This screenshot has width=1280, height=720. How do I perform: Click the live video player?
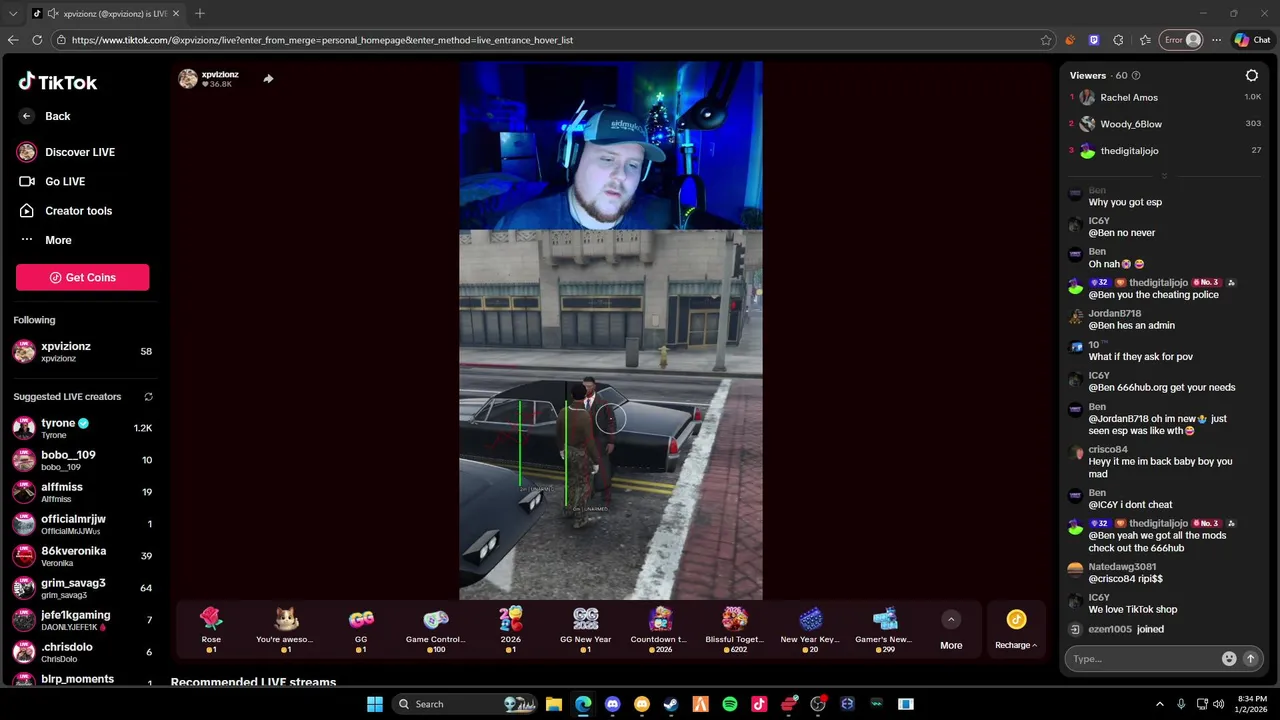611,331
